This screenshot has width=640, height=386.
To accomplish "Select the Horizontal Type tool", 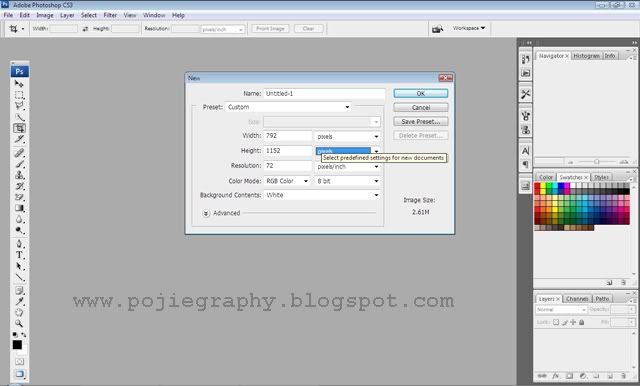I will tap(19, 255).
